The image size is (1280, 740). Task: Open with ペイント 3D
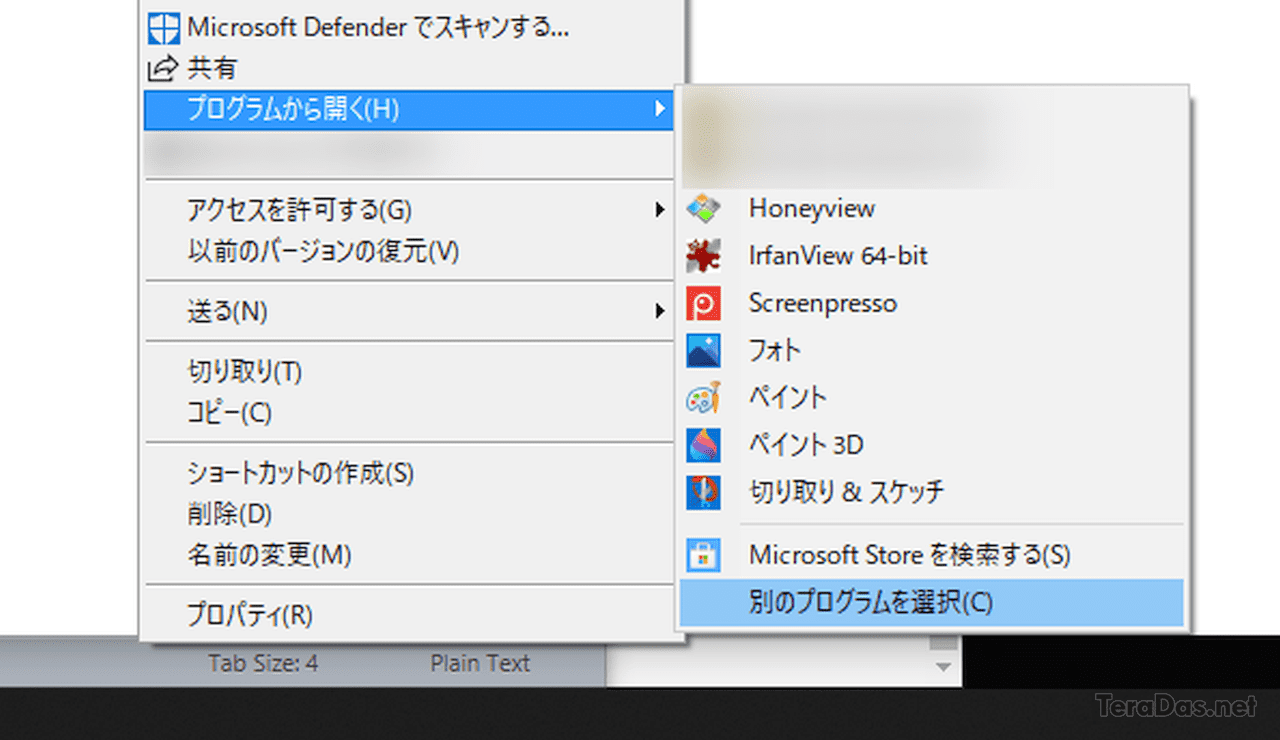coord(932,445)
